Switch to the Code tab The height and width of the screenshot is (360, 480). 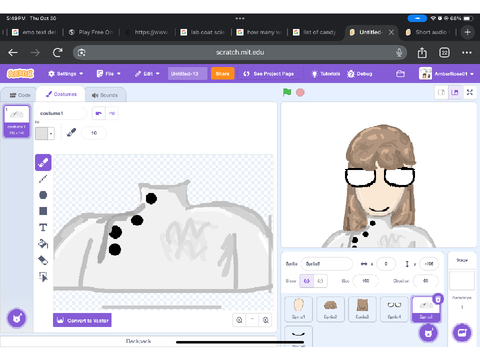[x=20, y=95]
